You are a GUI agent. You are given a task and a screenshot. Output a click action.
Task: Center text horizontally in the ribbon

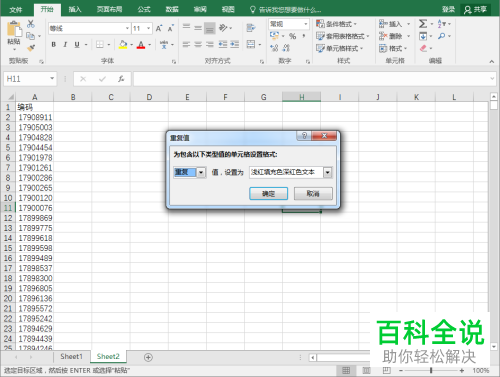click(198, 44)
